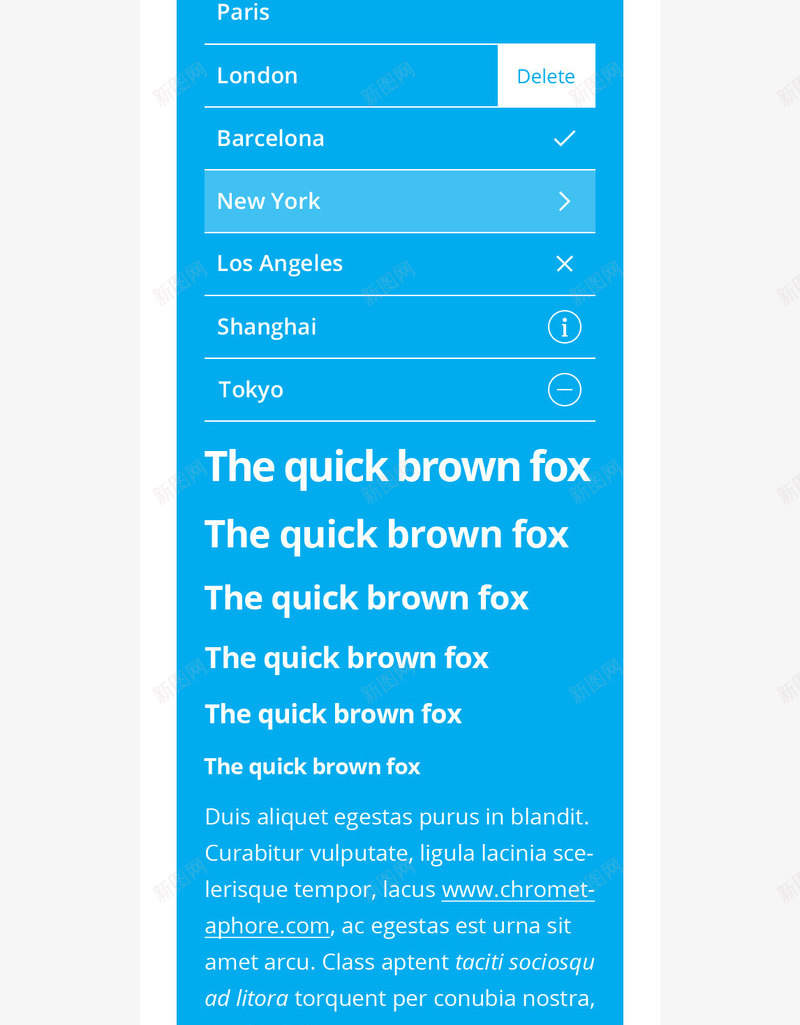Screen dimensions: 800x1025
Task: Select the highlighted New York label
Action: point(268,201)
